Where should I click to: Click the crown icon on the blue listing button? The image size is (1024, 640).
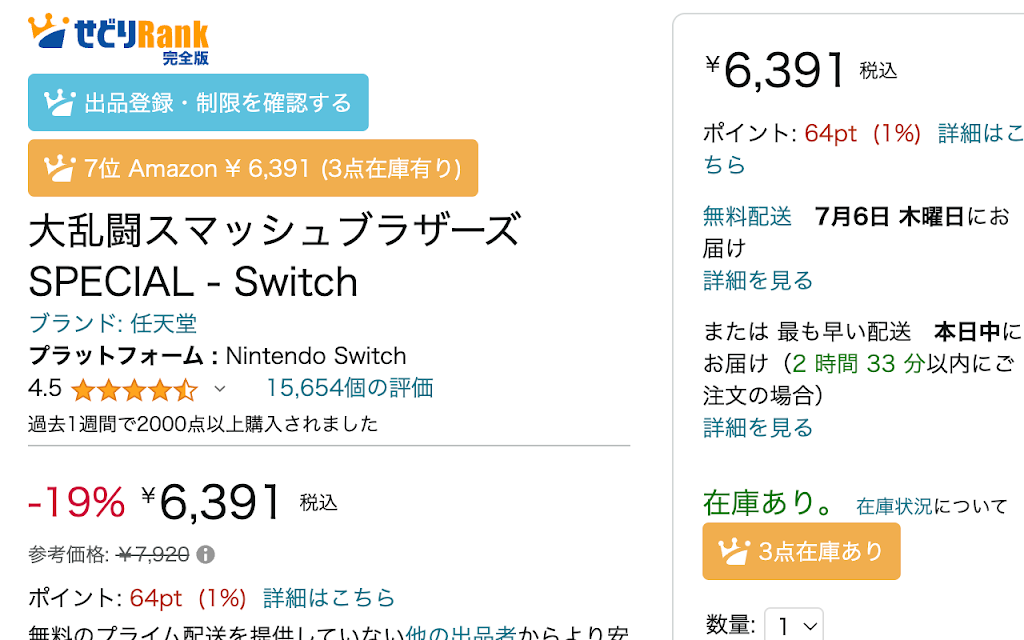tap(61, 102)
